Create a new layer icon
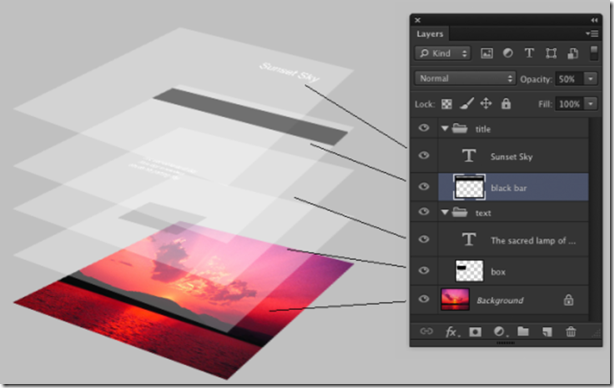Image resolution: width=614 pixels, height=388 pixels. pos(547,332)
